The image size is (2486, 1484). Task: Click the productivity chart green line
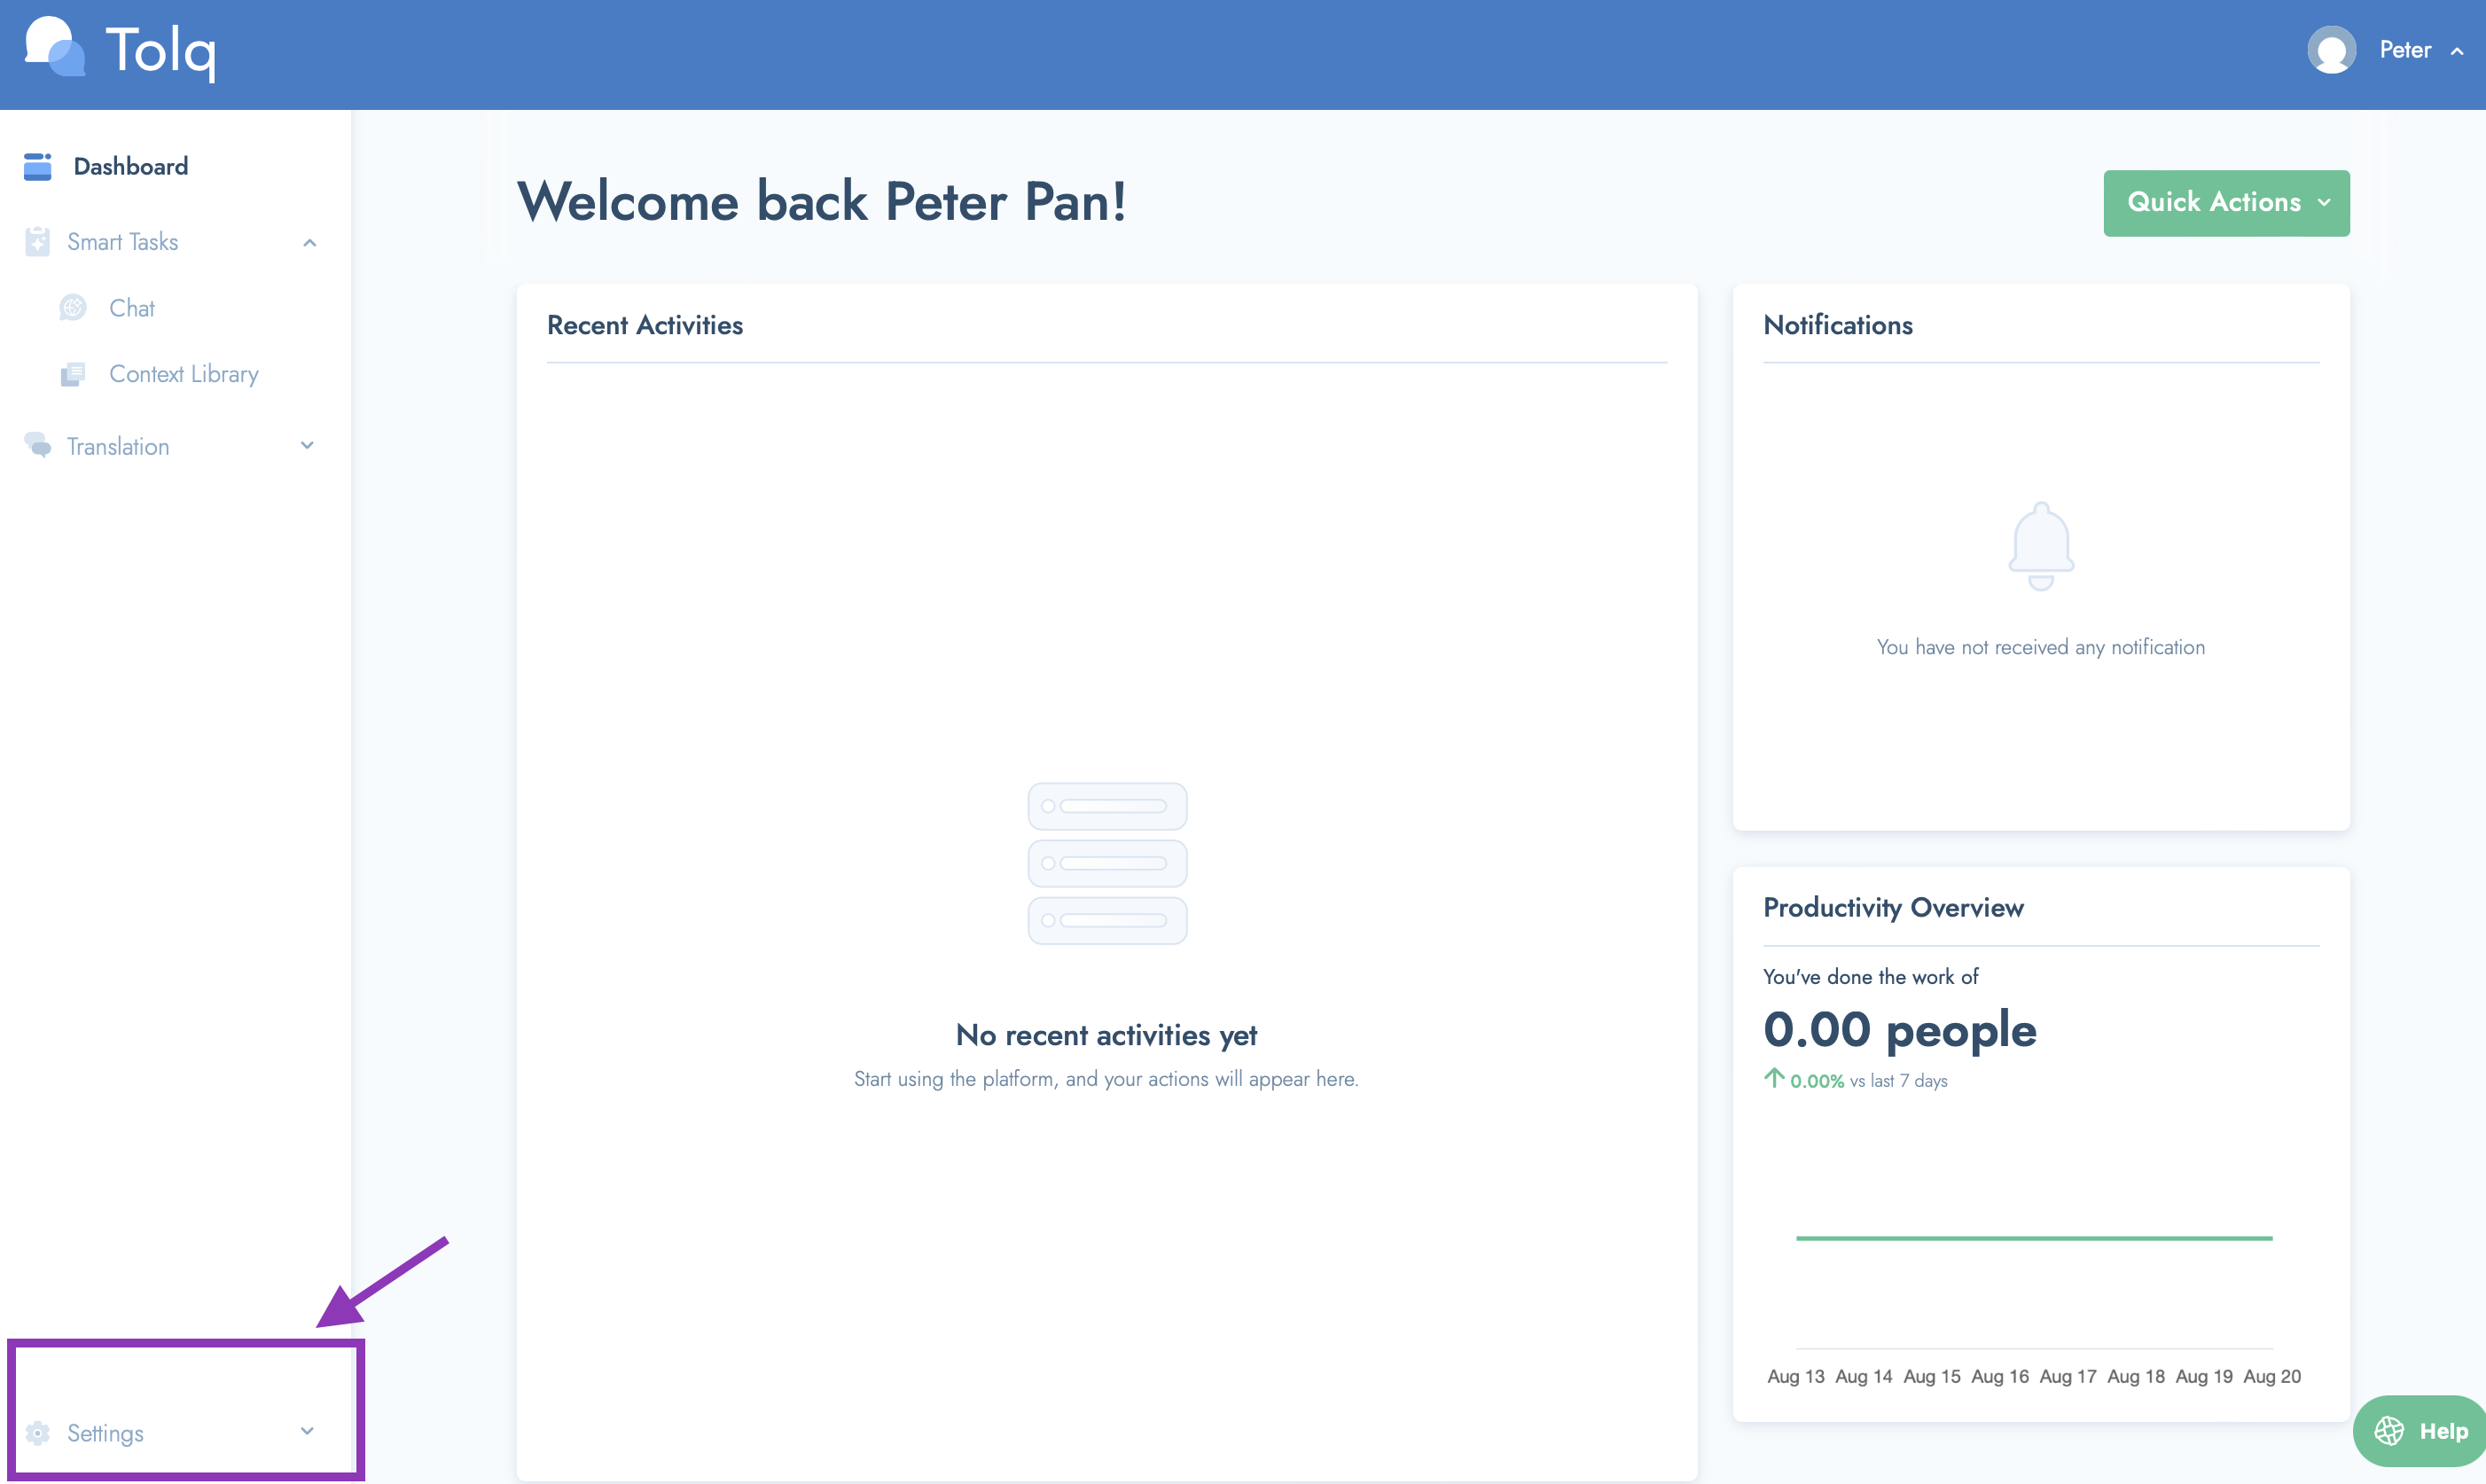(2034, 1238)
